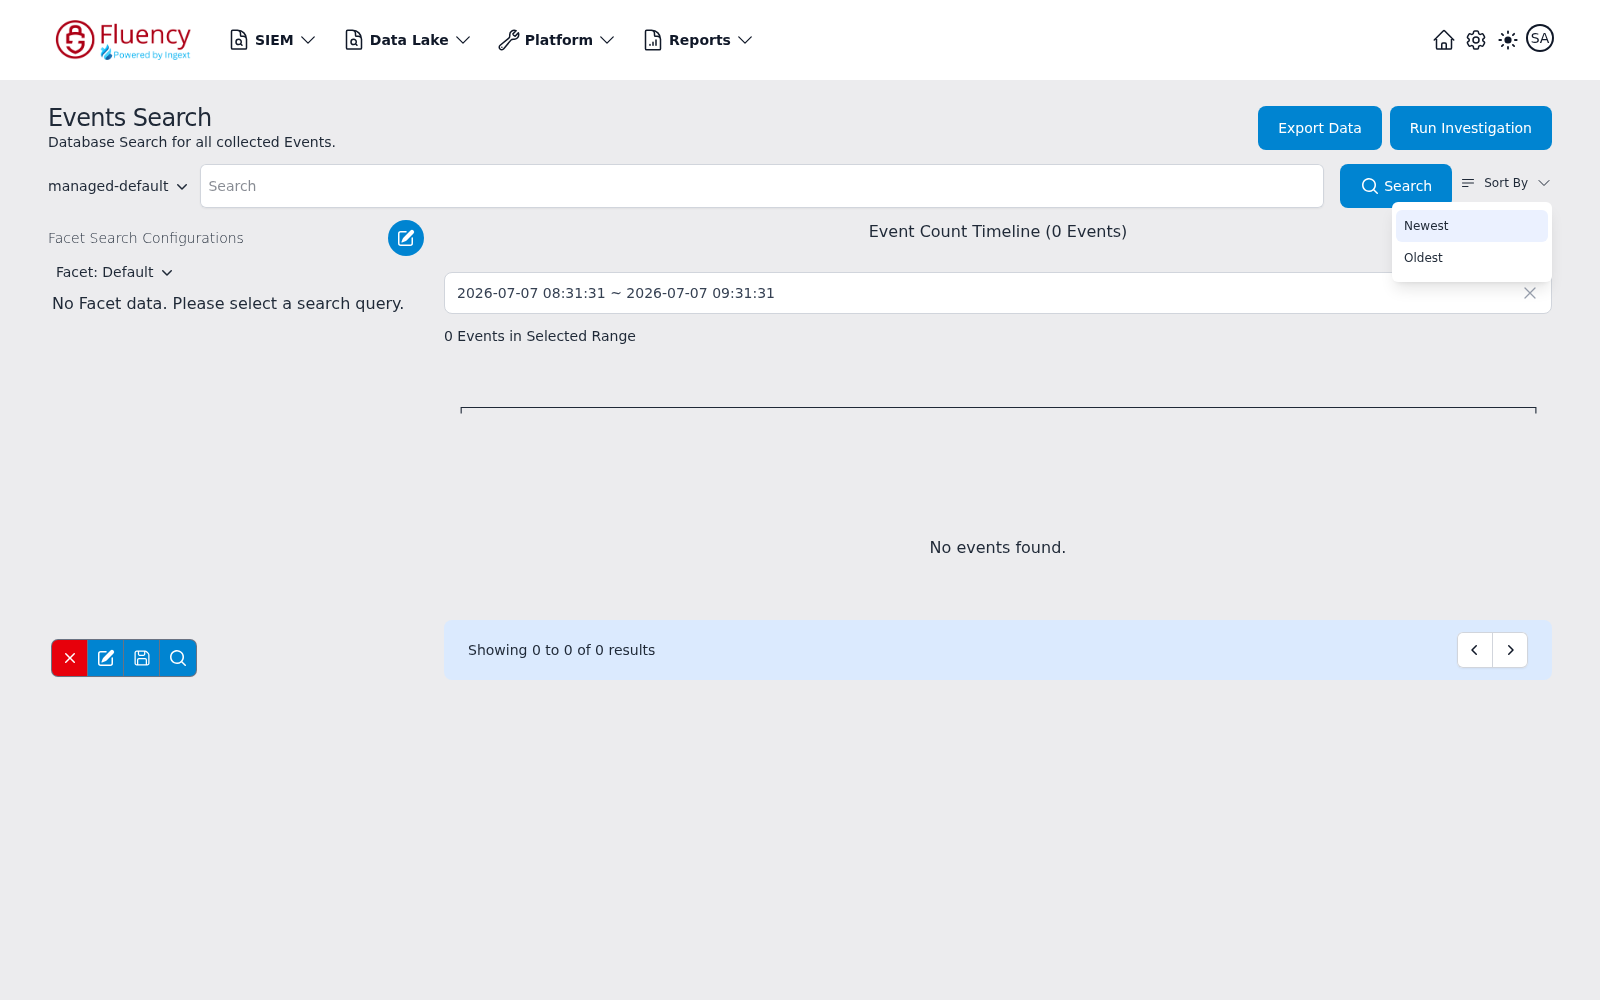
Task: Open SA user avatar menu
Action: (x=1540, y=38)
